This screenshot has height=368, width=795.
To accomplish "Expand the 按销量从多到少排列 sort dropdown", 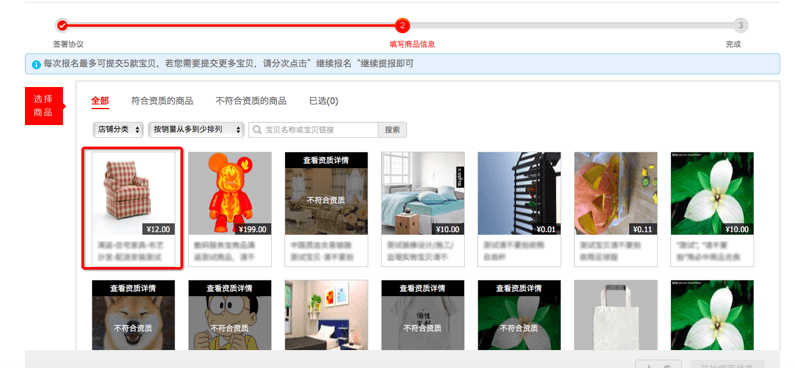I will 196,130.
